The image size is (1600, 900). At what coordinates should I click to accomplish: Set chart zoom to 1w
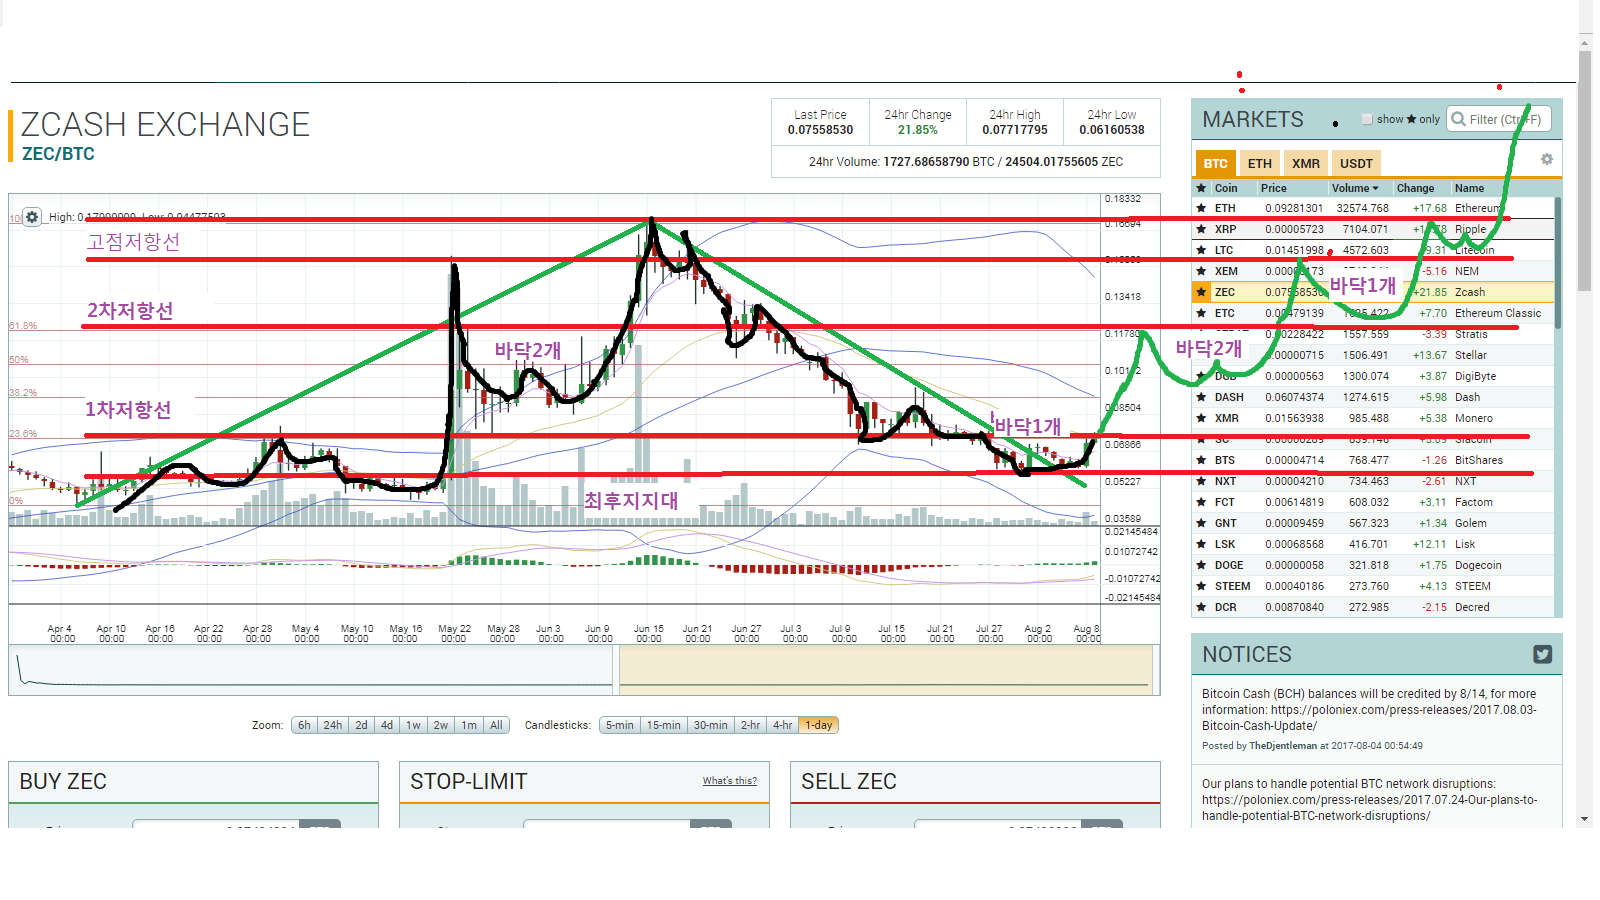click(x=413, y=725)
